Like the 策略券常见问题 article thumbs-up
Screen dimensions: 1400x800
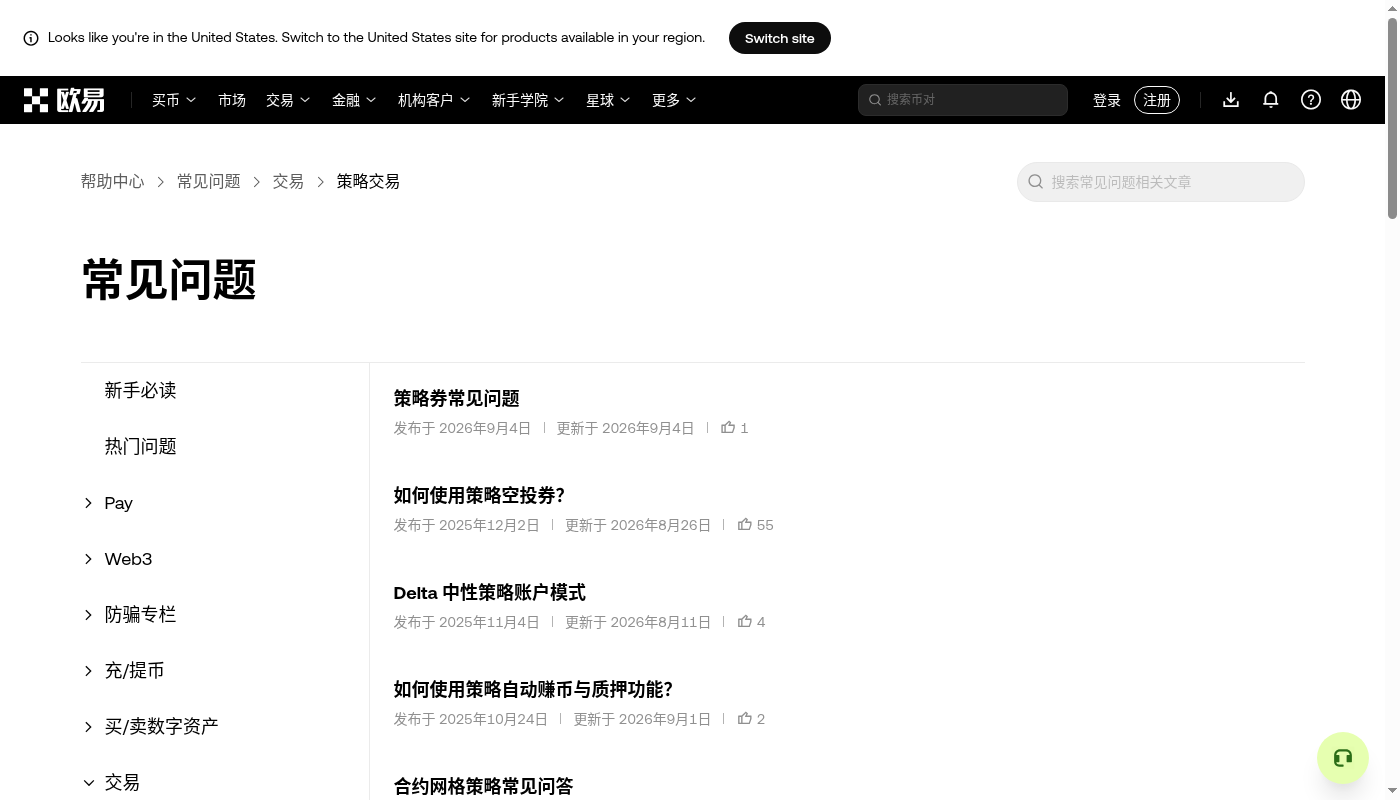[x=728, y=427]
